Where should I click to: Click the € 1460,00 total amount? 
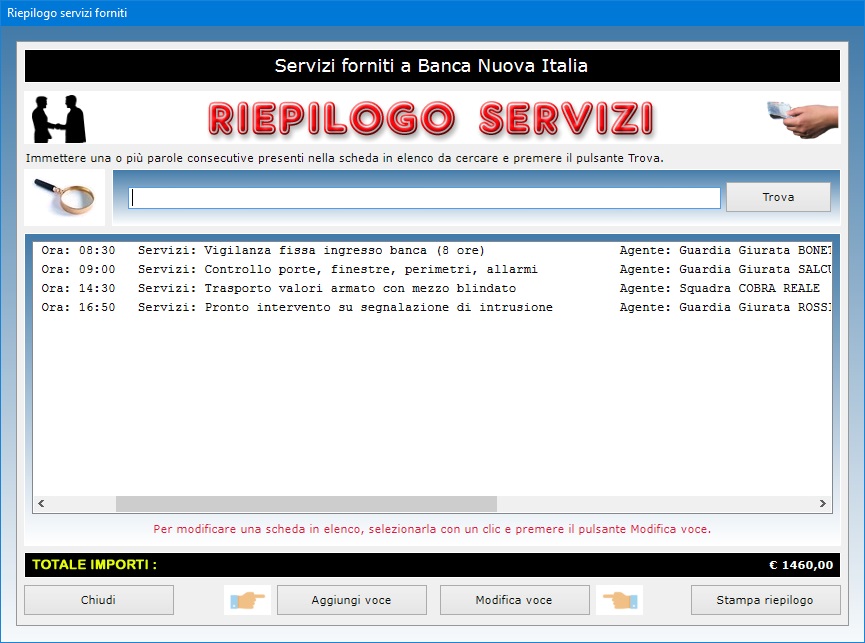(800, 565)
